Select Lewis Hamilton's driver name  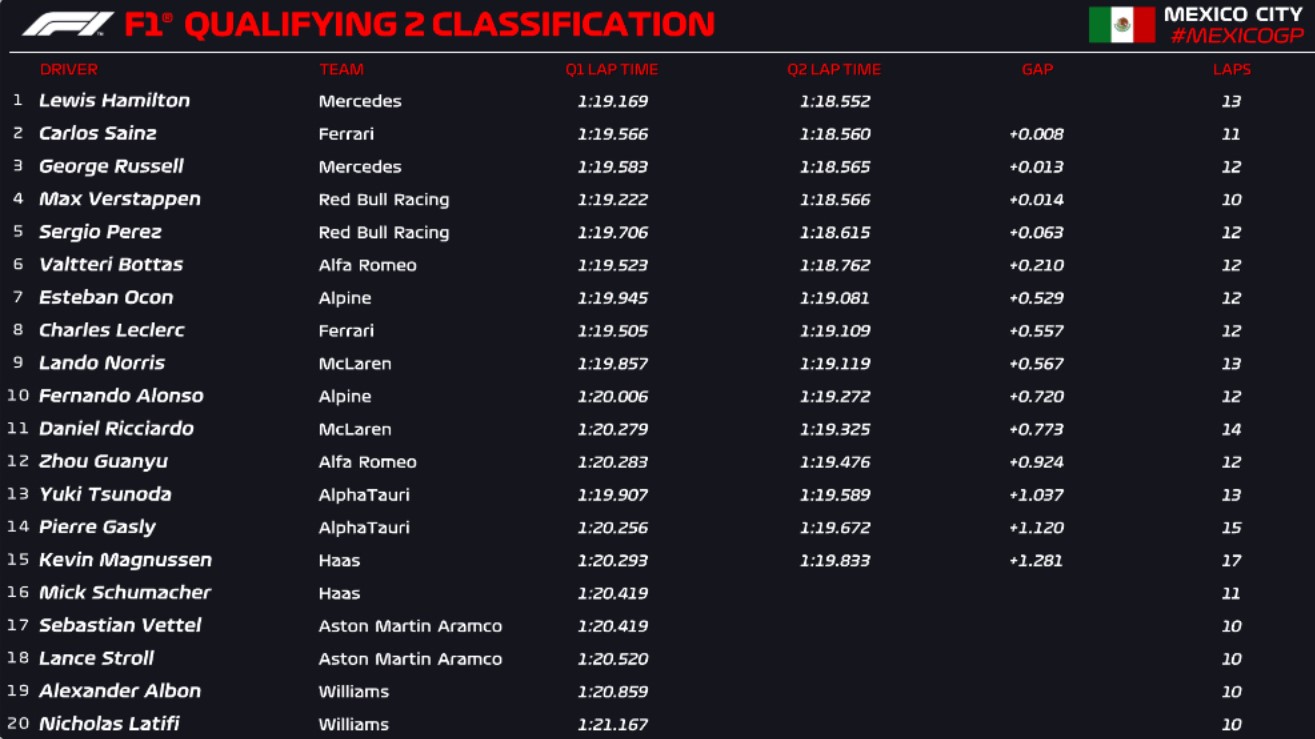(114, 101)
